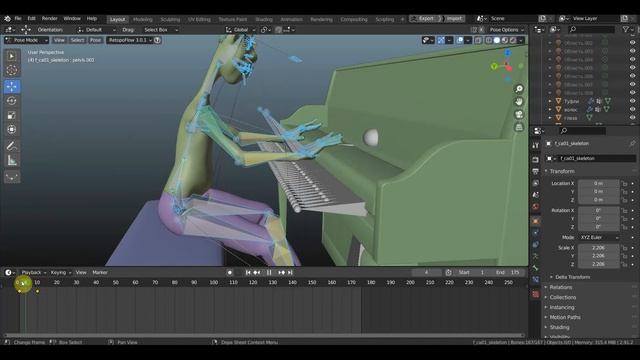Activate the Rotate tool
This screenshot has width=640, height=360.
coord(12,101)
